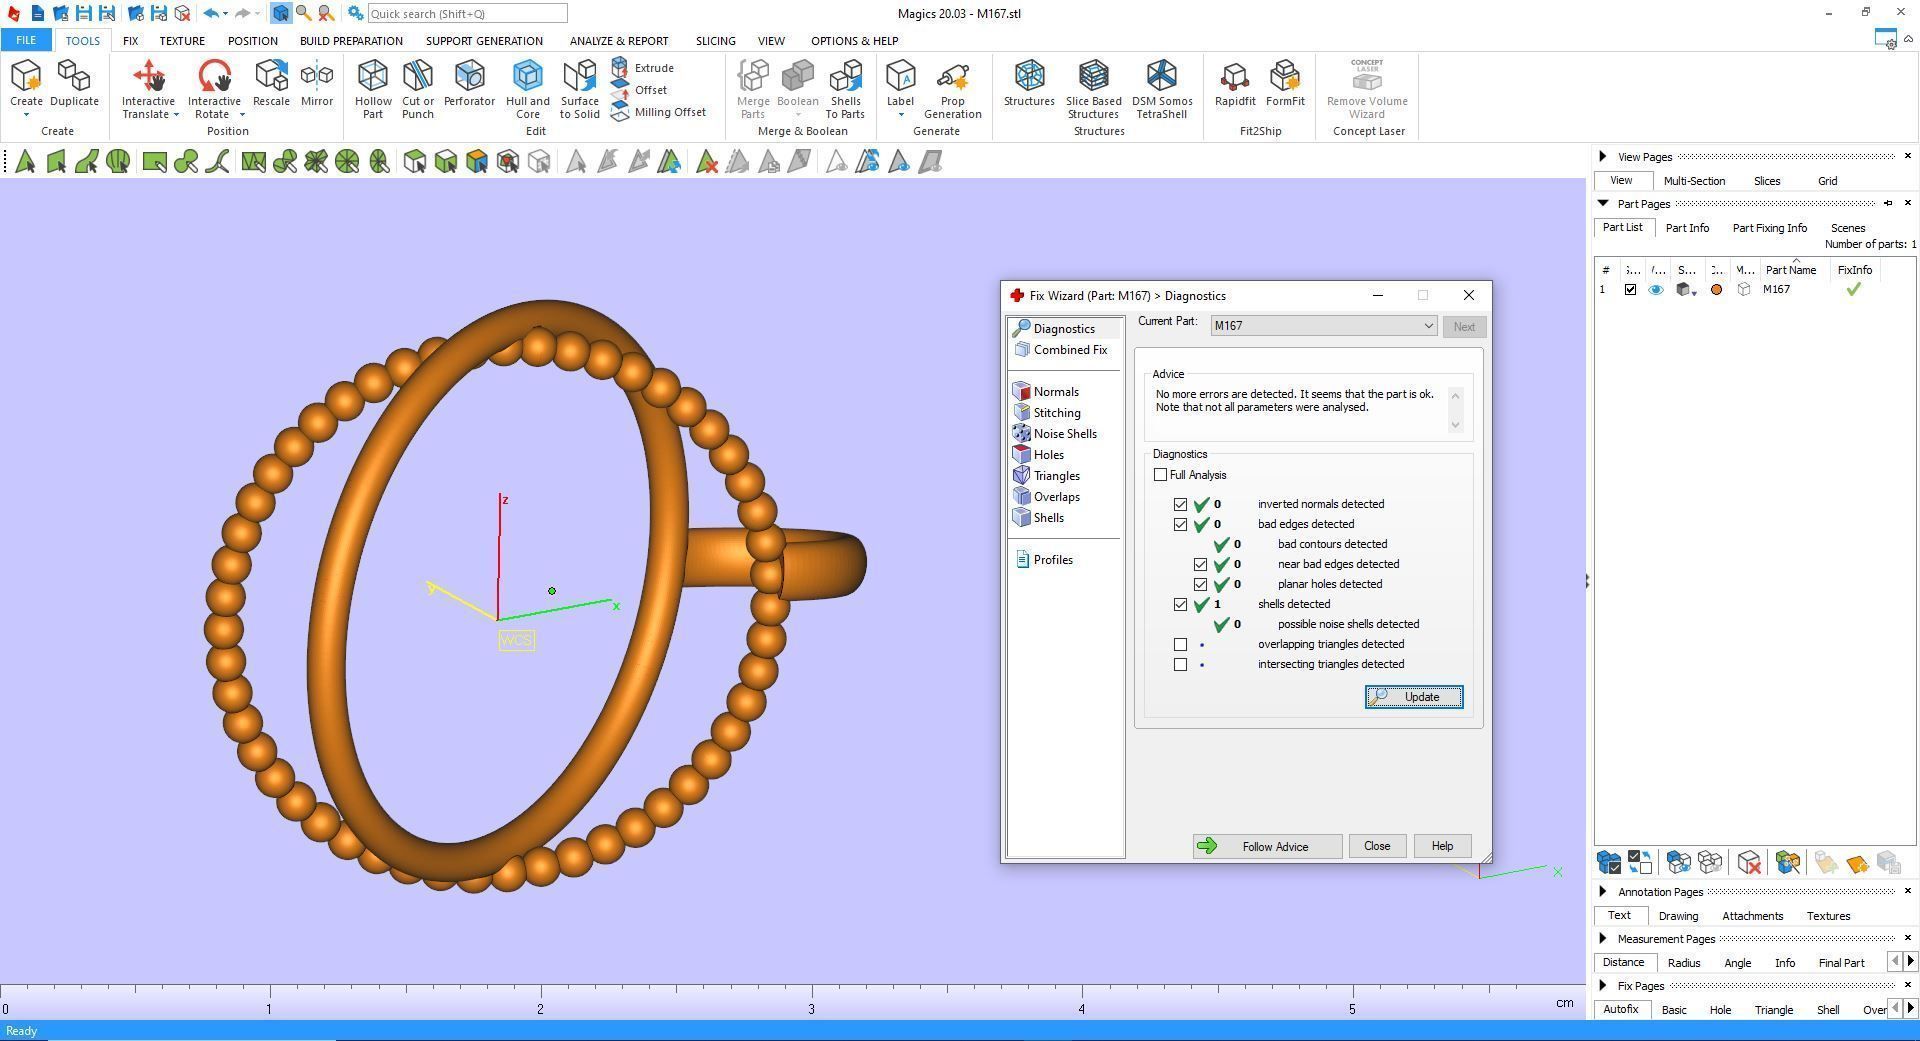Open Stitching page in Fix Wizard
The image size is (1920, 1041).
pos(1047,413)
